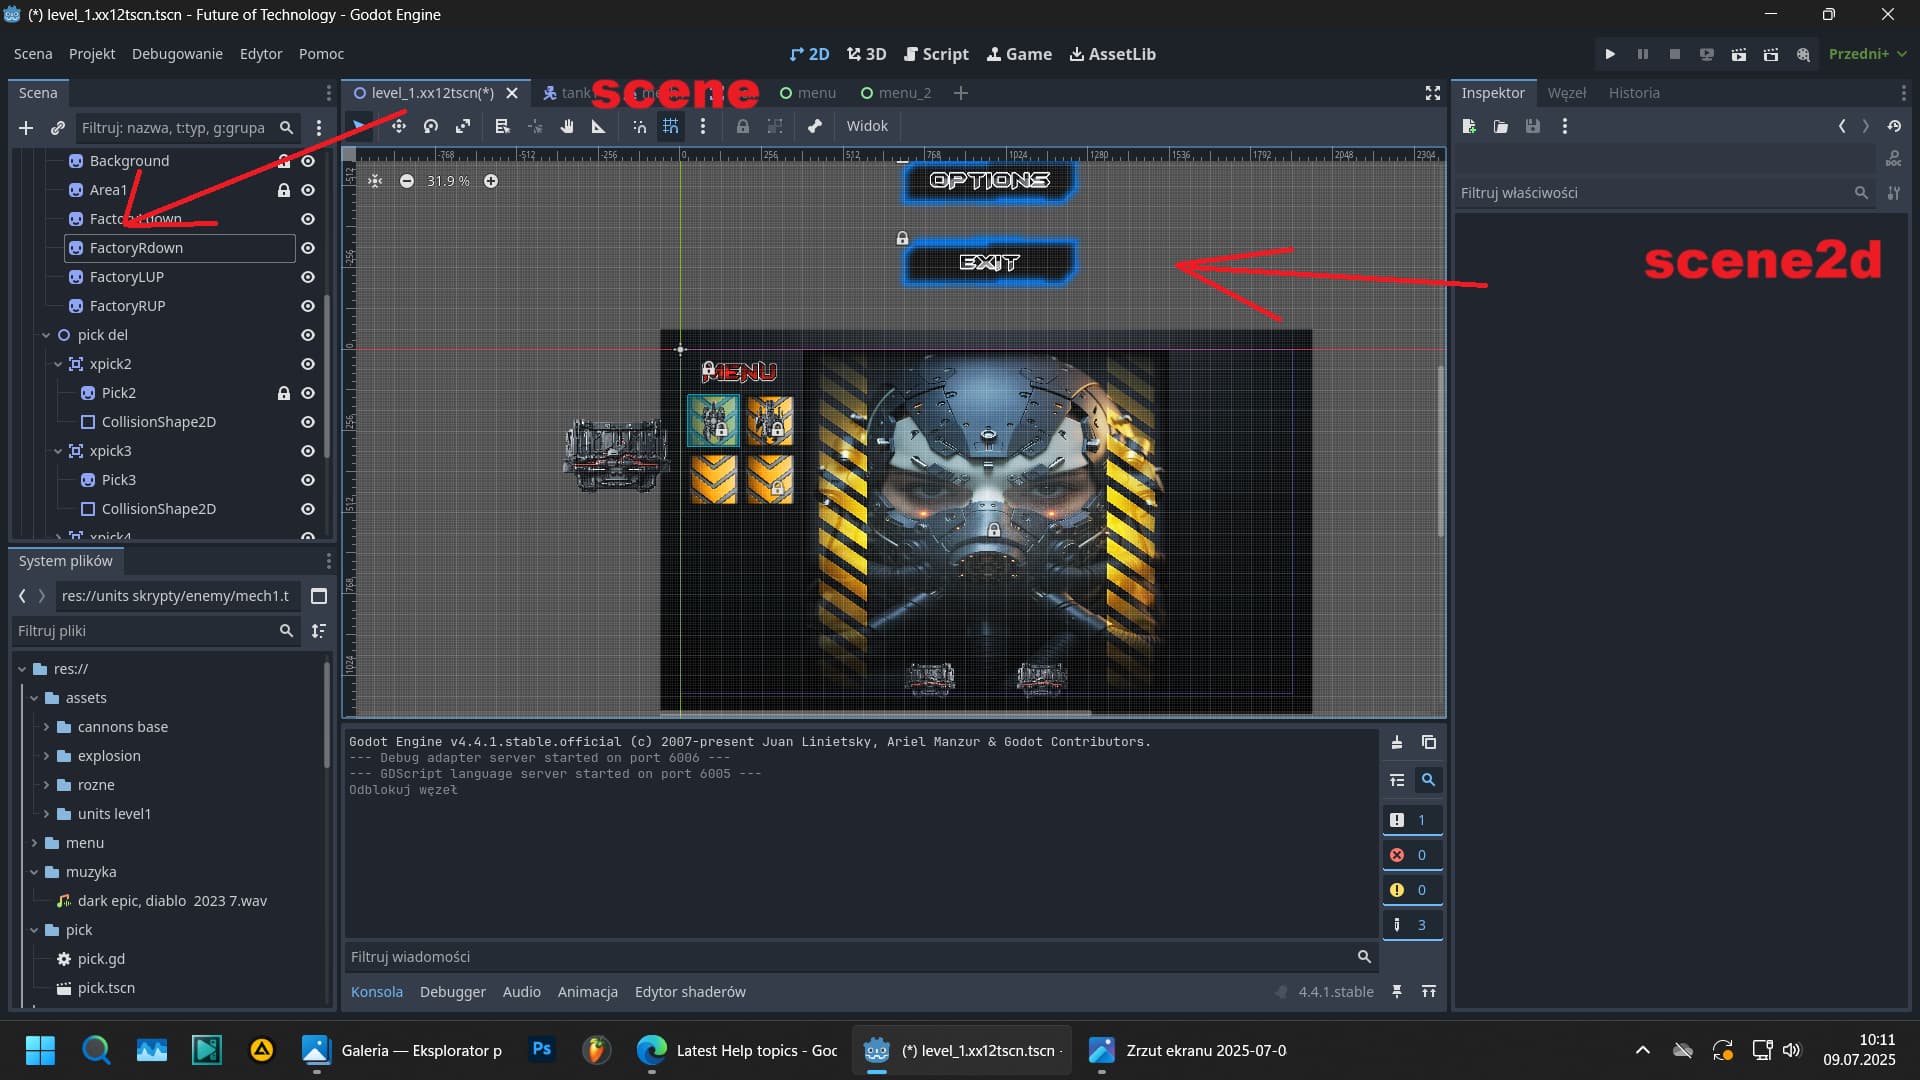The height and width of the screenshot is (1080, 1920).
Task: Open Edytor shaderów panel
Action: (x=690, y=992)
